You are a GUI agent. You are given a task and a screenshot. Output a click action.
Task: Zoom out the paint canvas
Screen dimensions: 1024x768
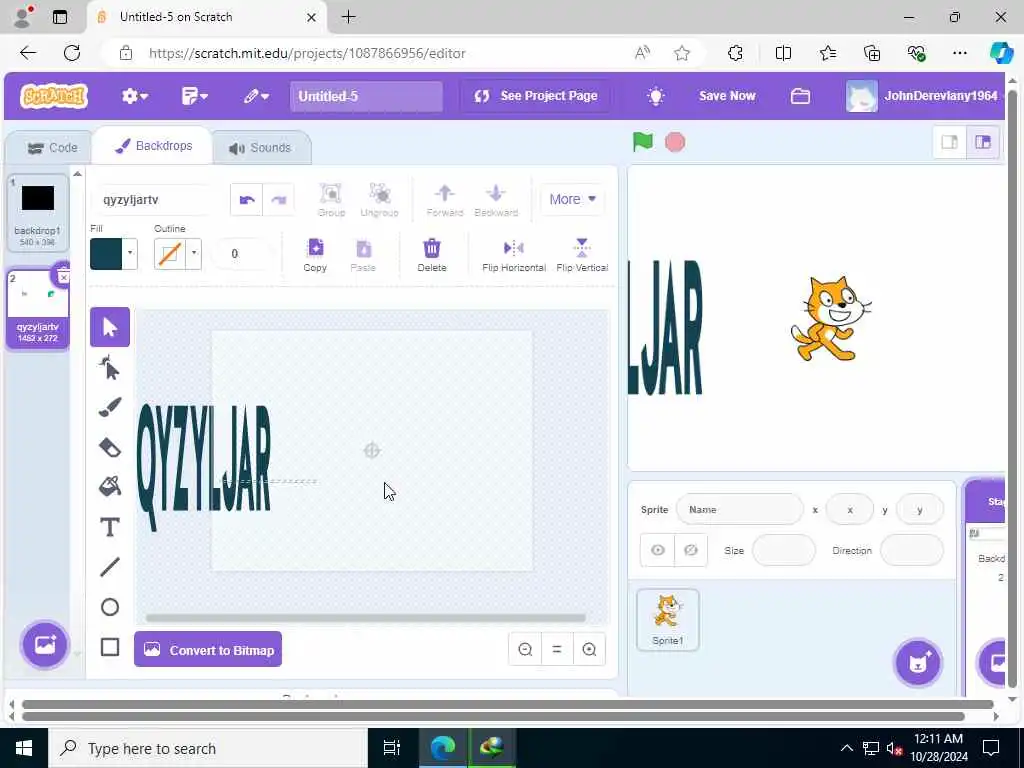(525, 649)
